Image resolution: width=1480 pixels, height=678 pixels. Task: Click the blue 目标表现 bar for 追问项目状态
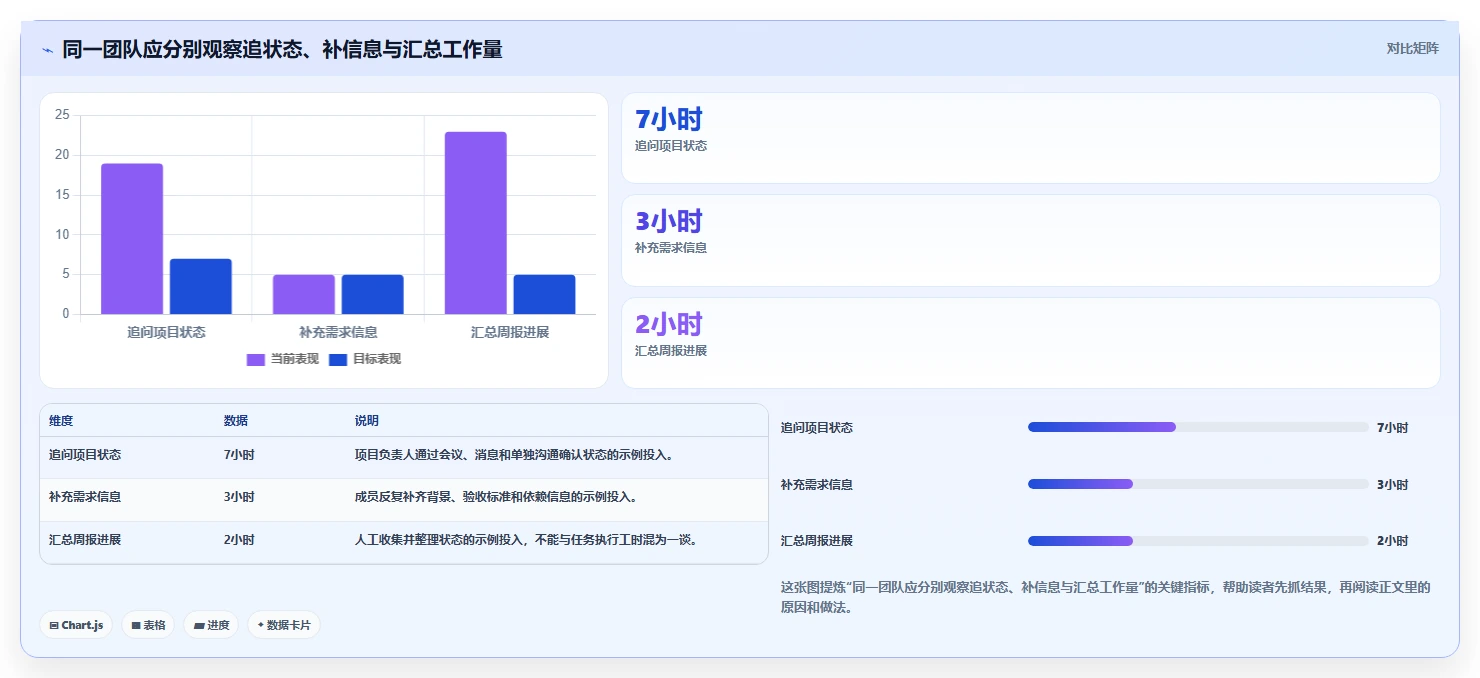pos(201,287)
